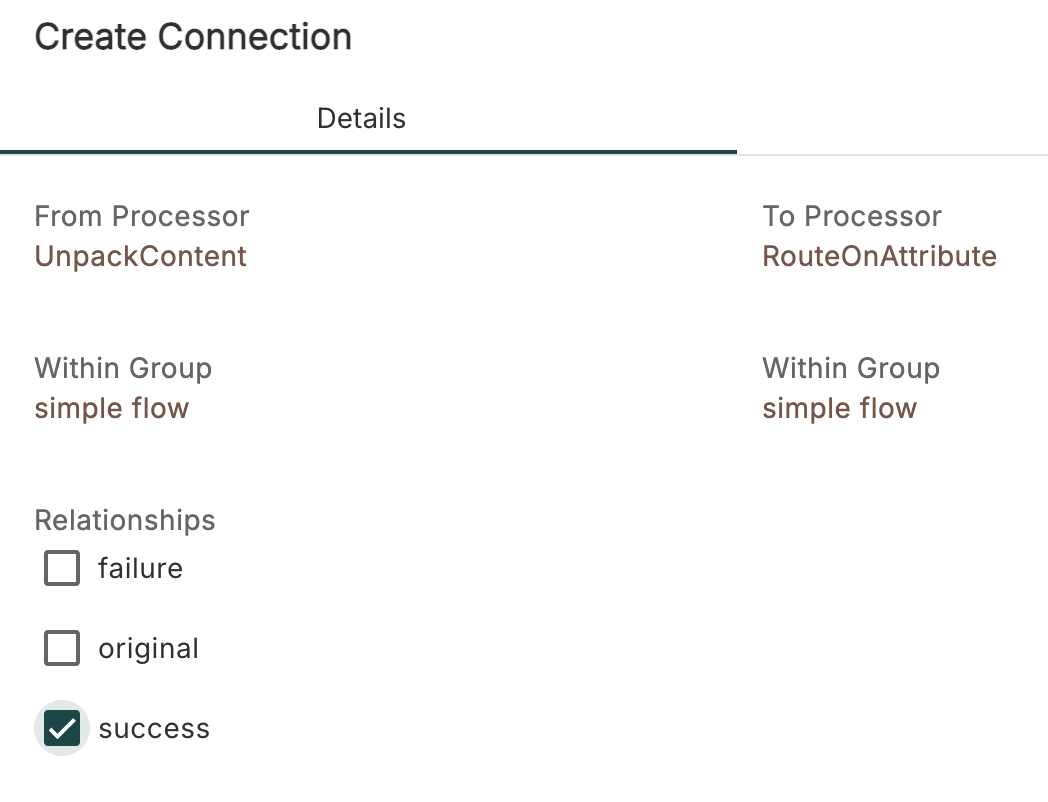Image resolution: width=1048 pixels, height=802 pixels.
Task: Click the destination-side Within Group label
Action: point(851,369)
